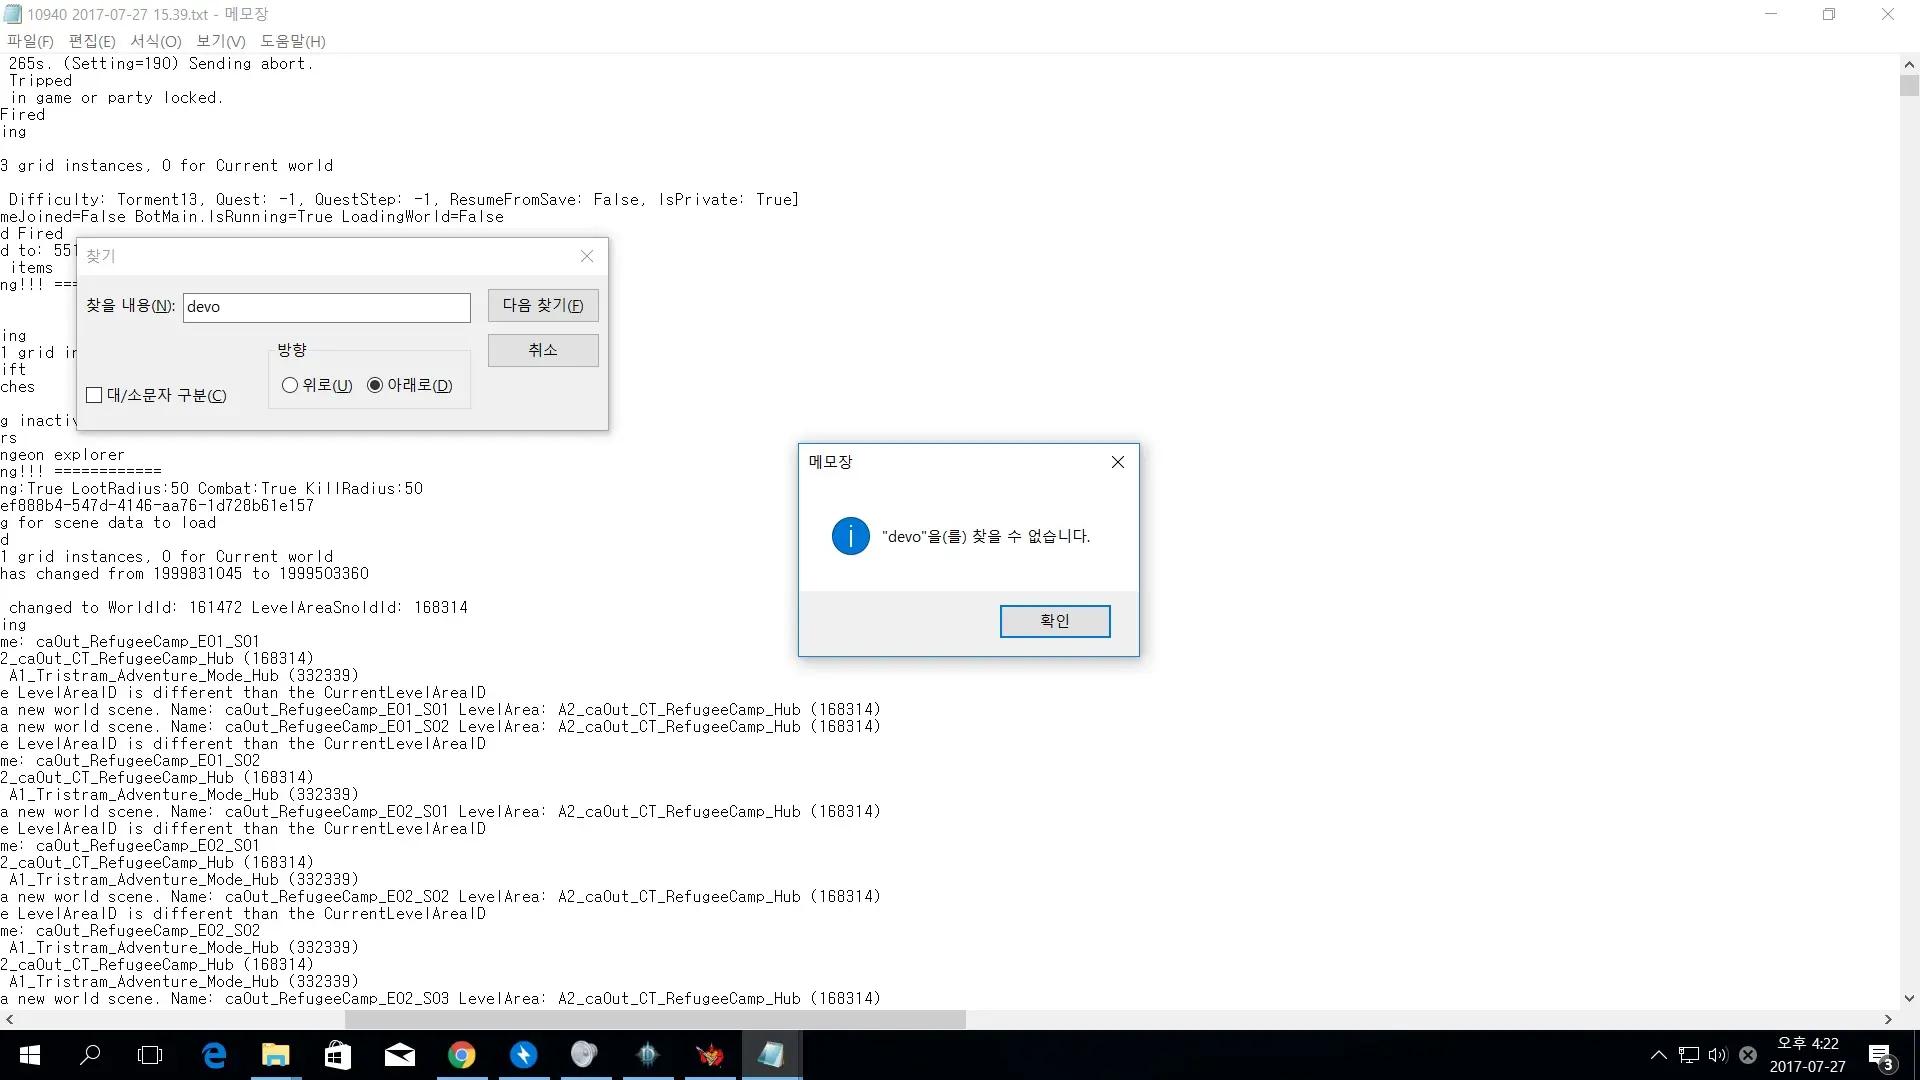Open File Explorer from the taskbar
The image size is (1920, 1080).
[275, 1055]
